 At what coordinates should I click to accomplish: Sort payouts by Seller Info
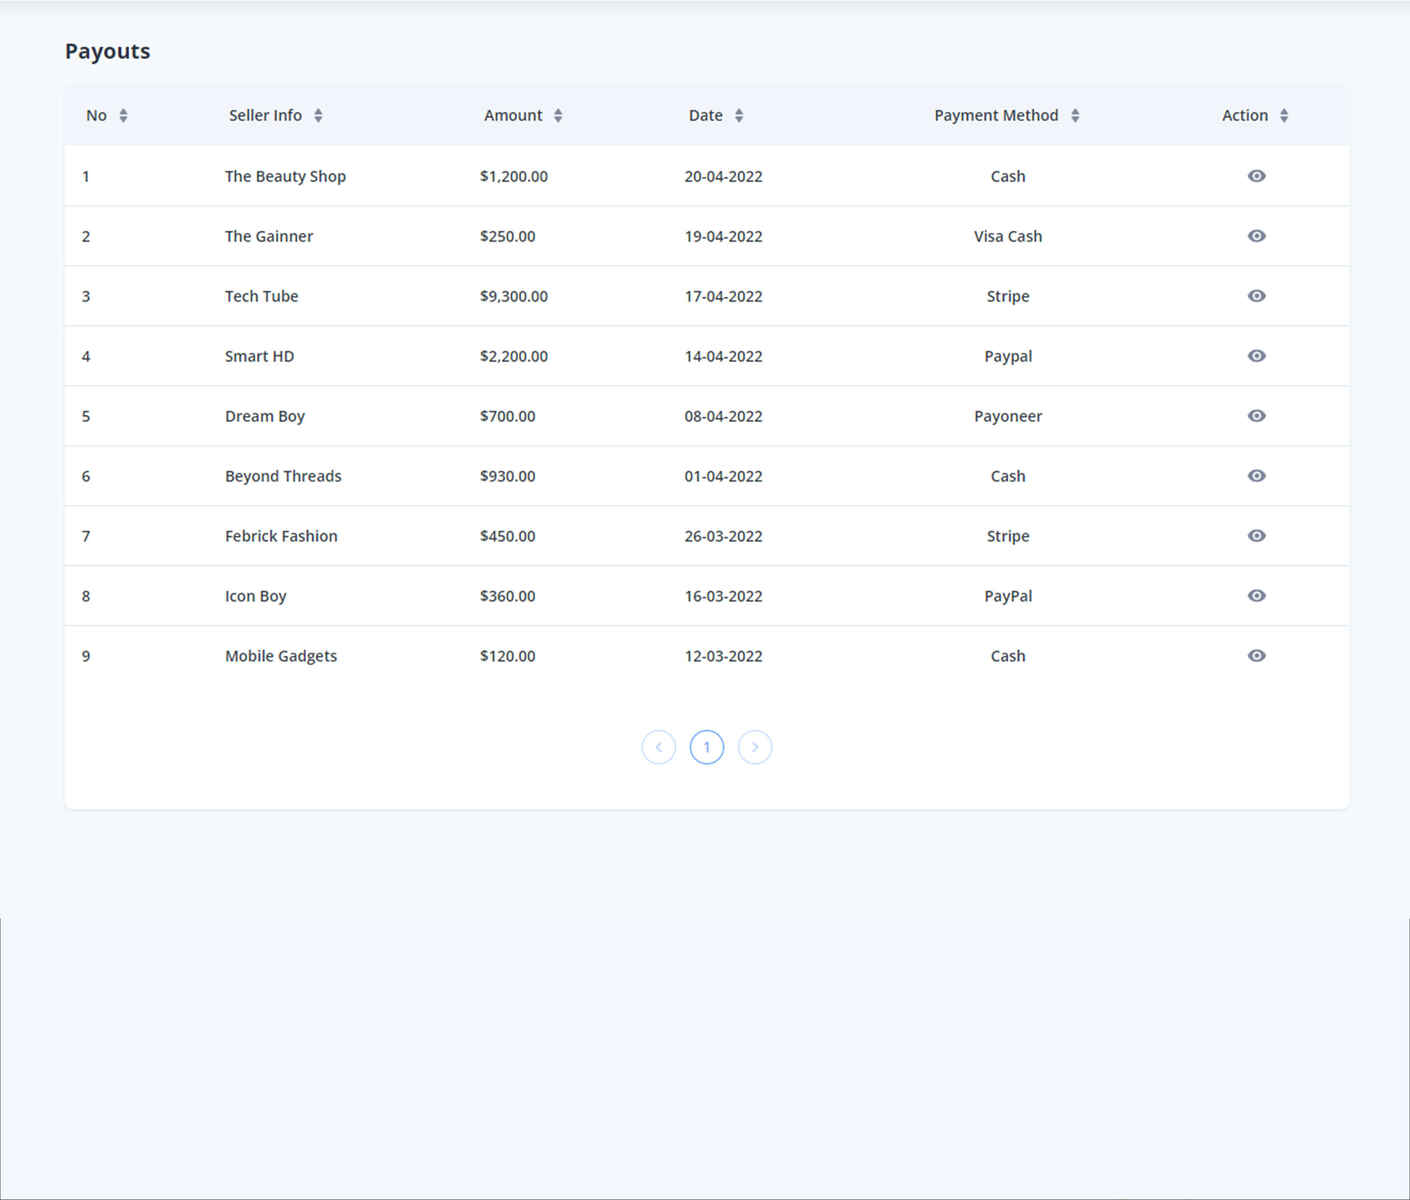tap(318, 116)
